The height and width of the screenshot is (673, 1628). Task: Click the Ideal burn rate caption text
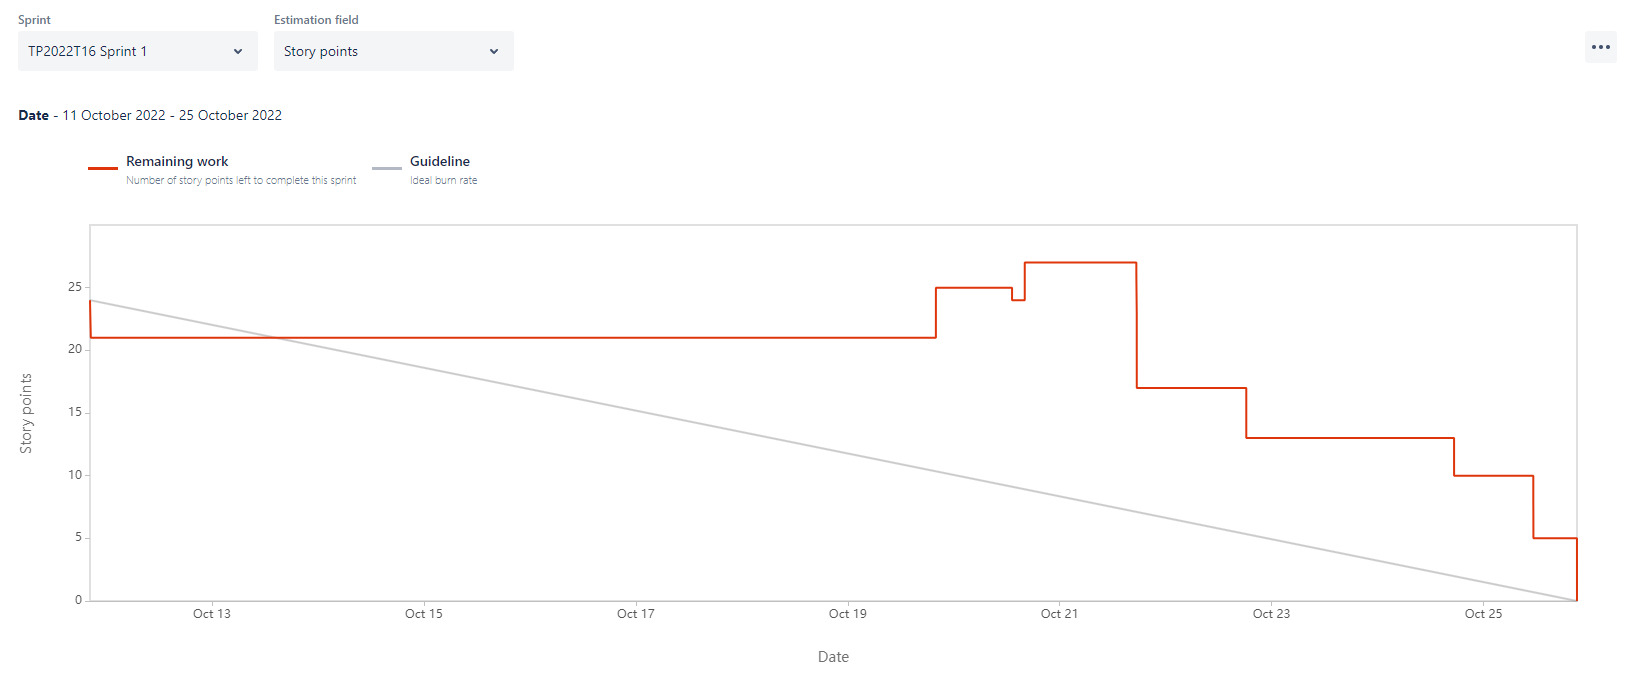click(x=442, y=180)
